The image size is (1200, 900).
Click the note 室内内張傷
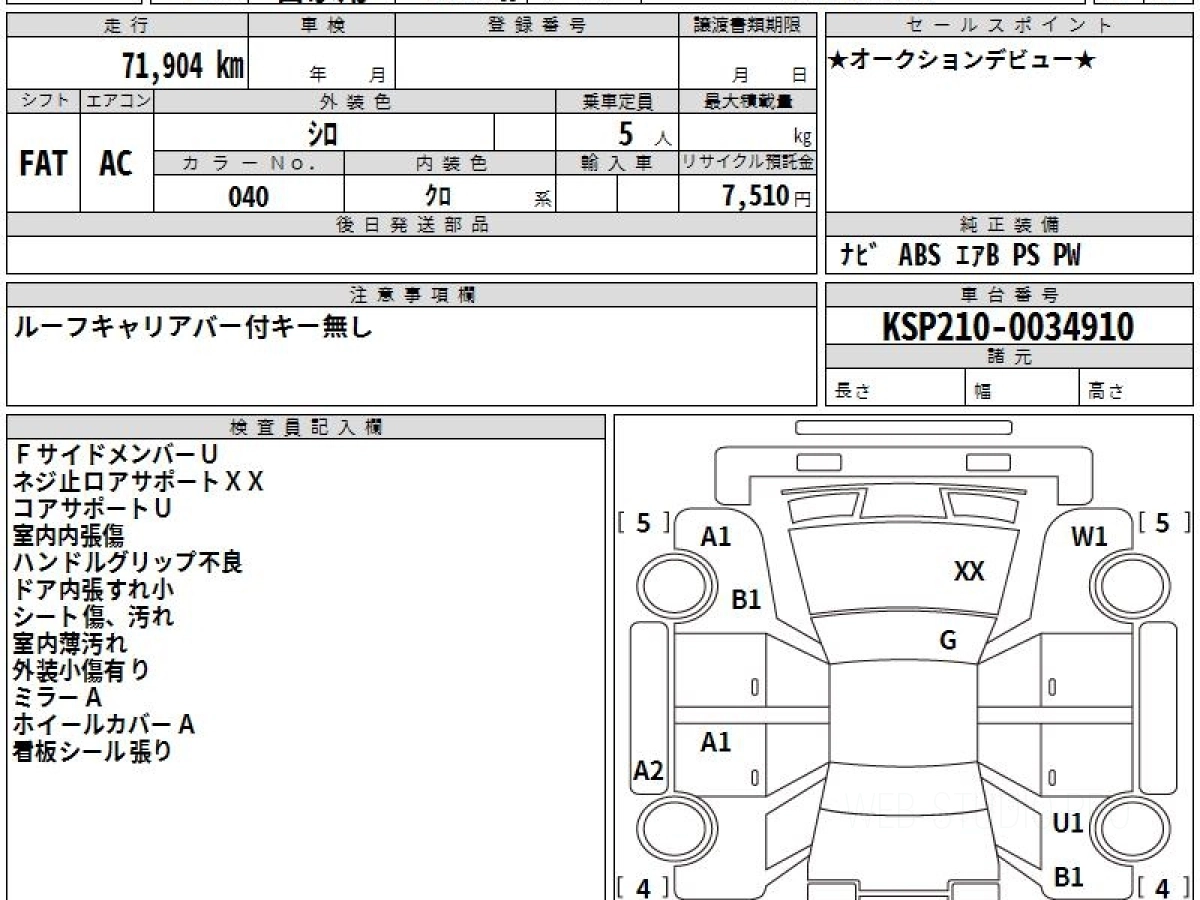point(68,536)
